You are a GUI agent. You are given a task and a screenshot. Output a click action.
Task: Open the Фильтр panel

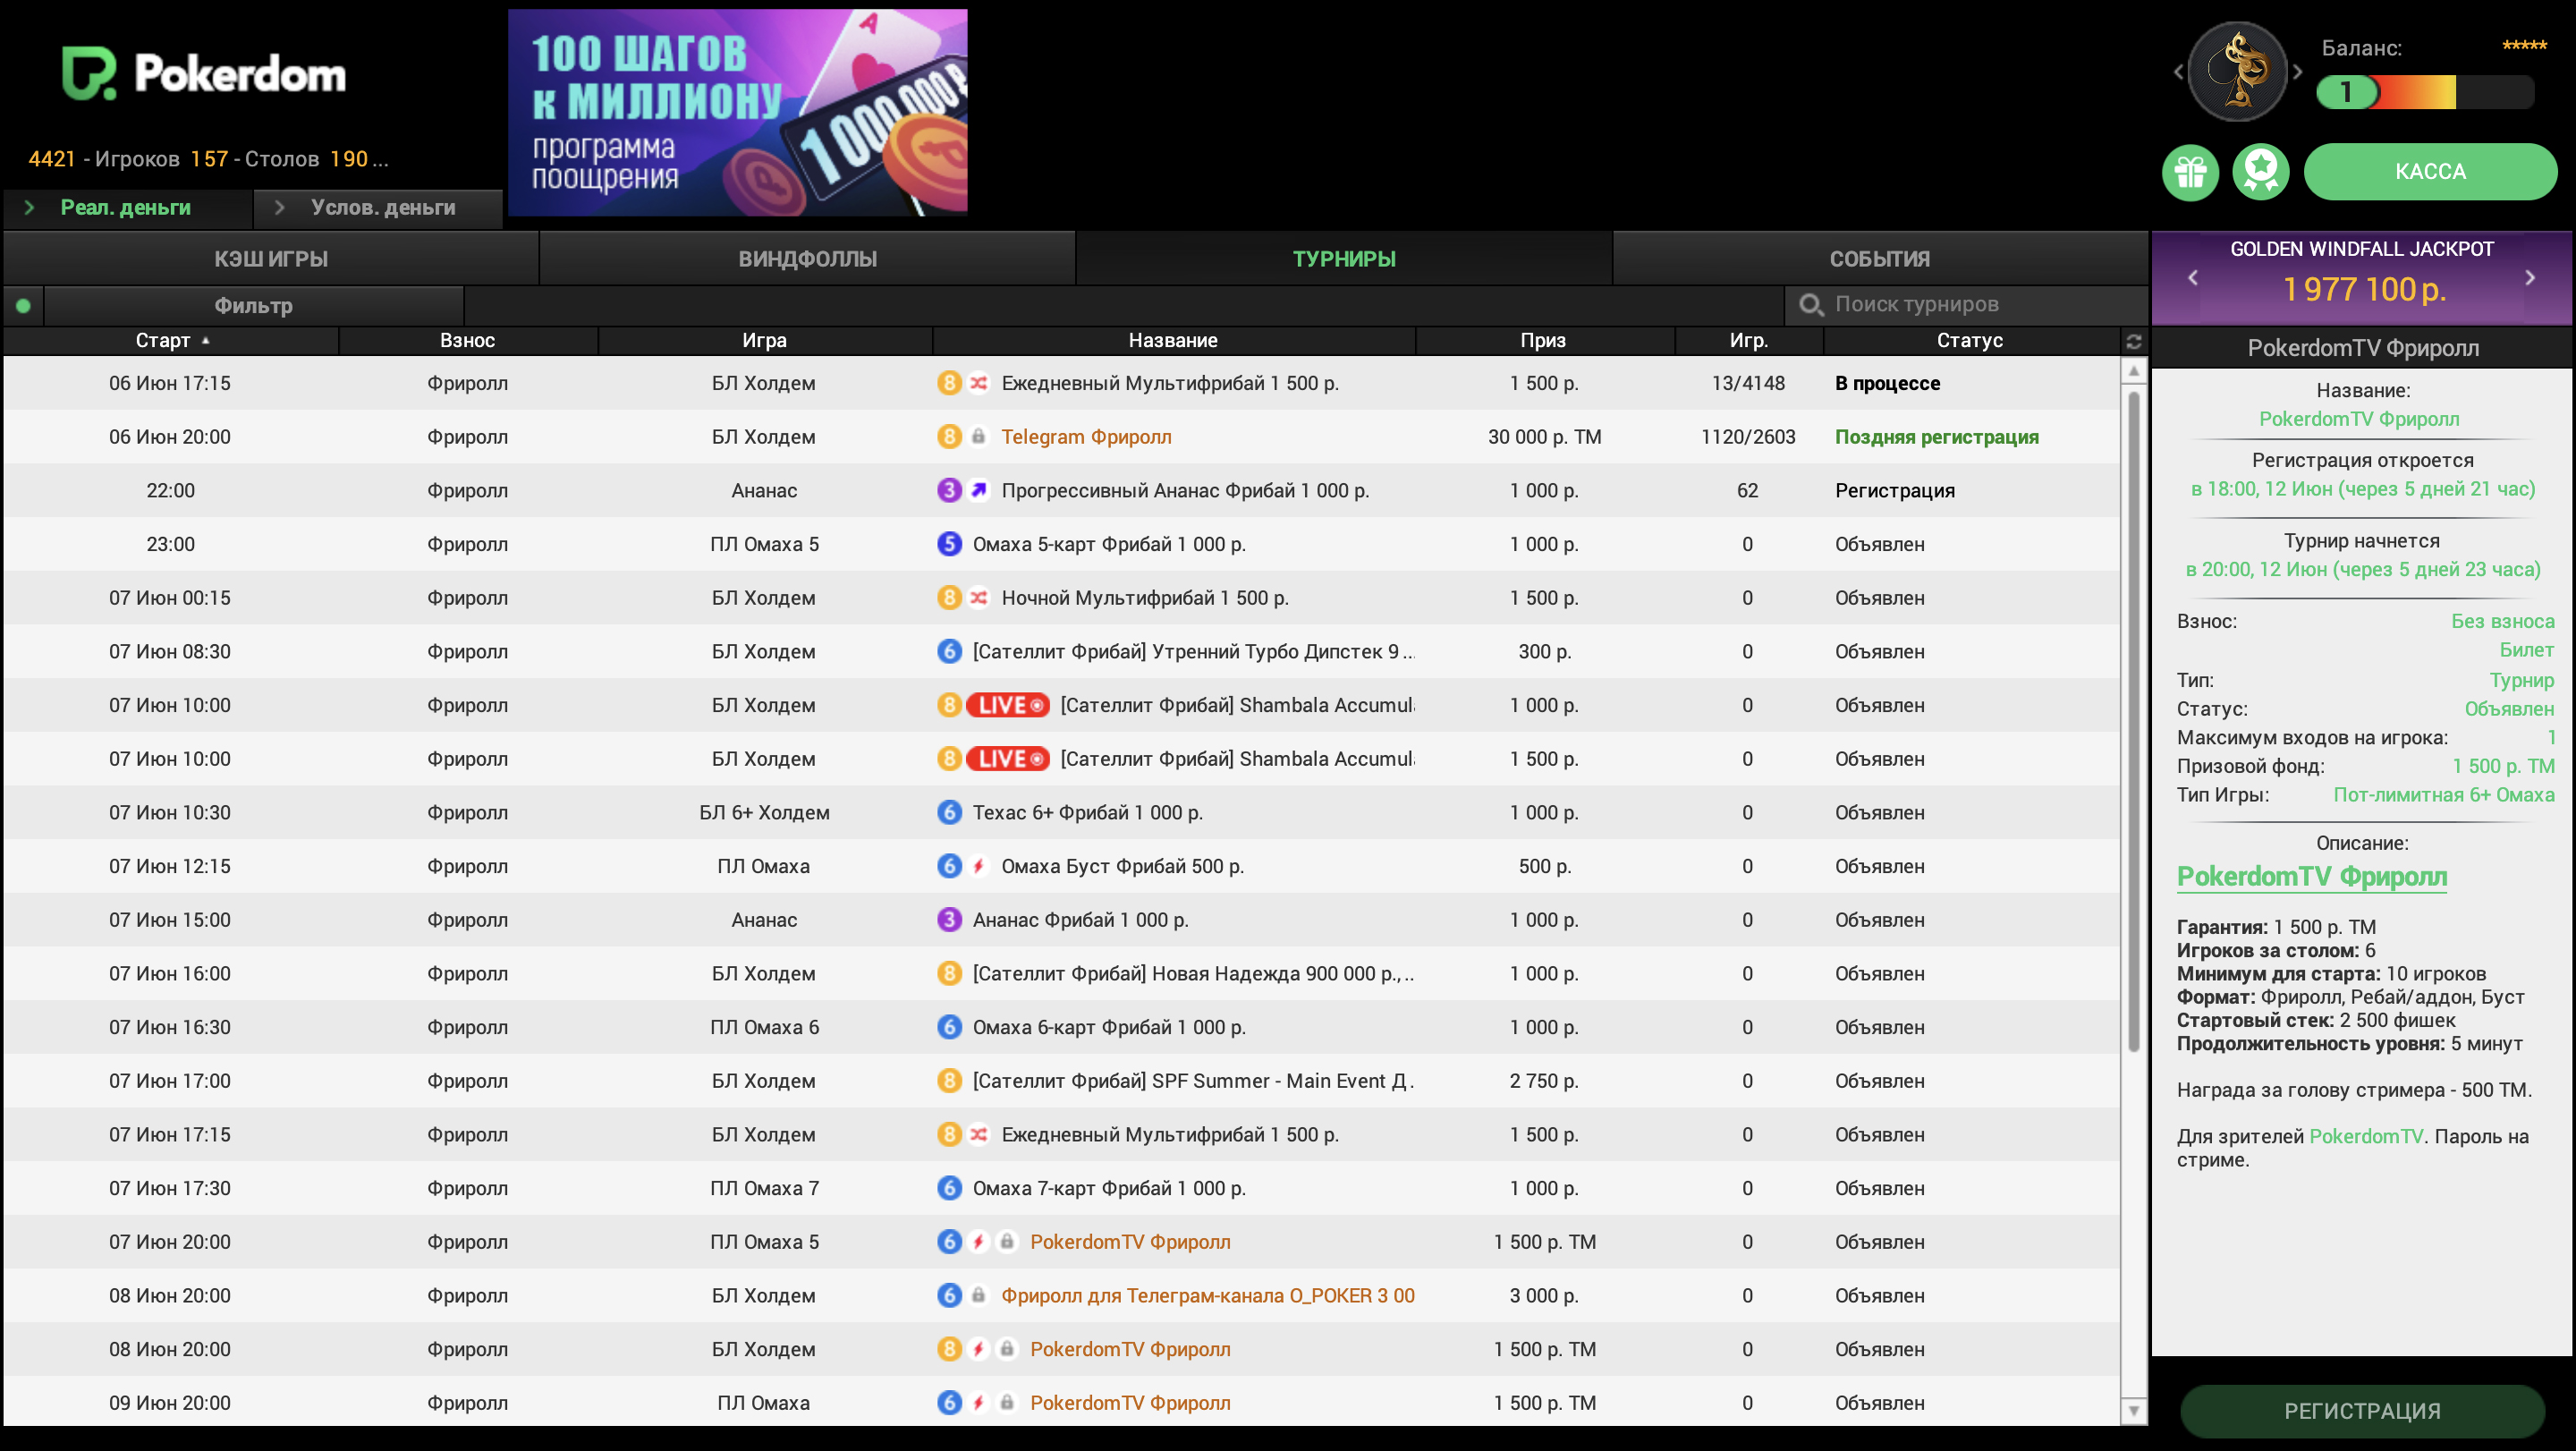point(254,306)
